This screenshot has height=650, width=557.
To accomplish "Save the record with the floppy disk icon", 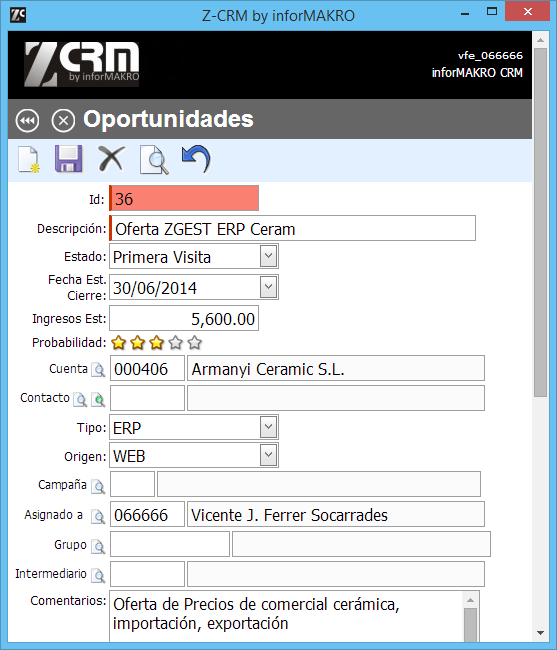I will coord(69,159).
